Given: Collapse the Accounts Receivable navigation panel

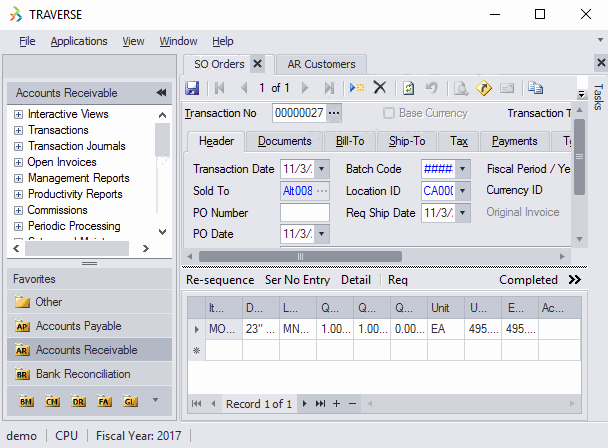Looking at the screenshot, I should (x=161, y=93).
